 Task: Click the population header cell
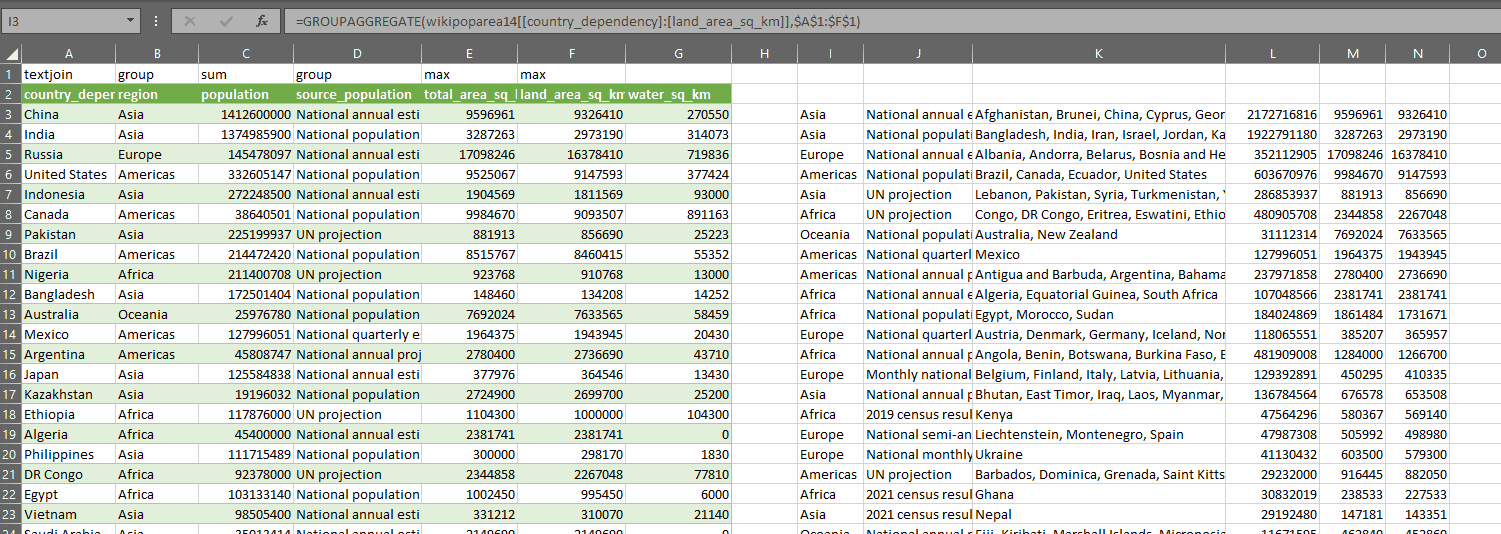tap(245, 94)
